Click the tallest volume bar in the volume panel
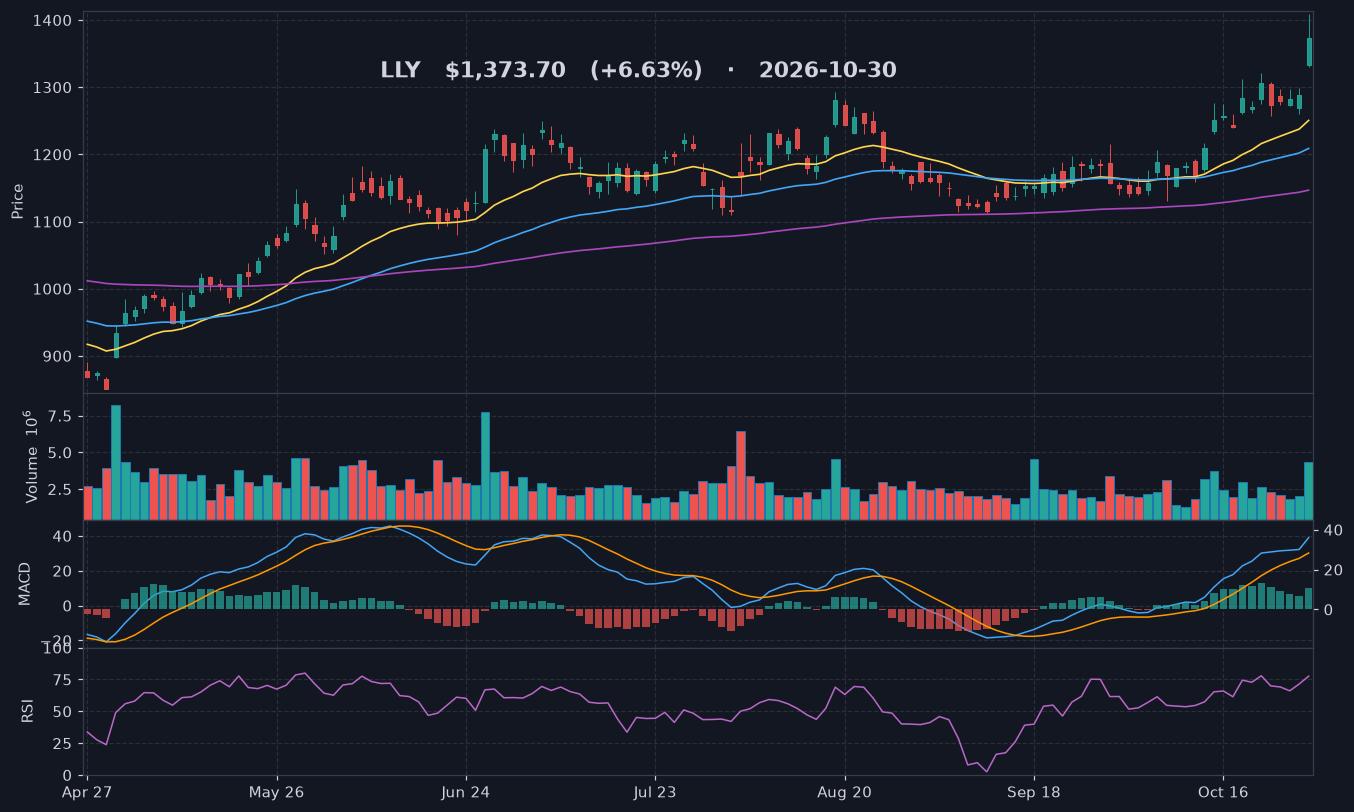Screen dimensions: 1354x812 tap(116, 462)
